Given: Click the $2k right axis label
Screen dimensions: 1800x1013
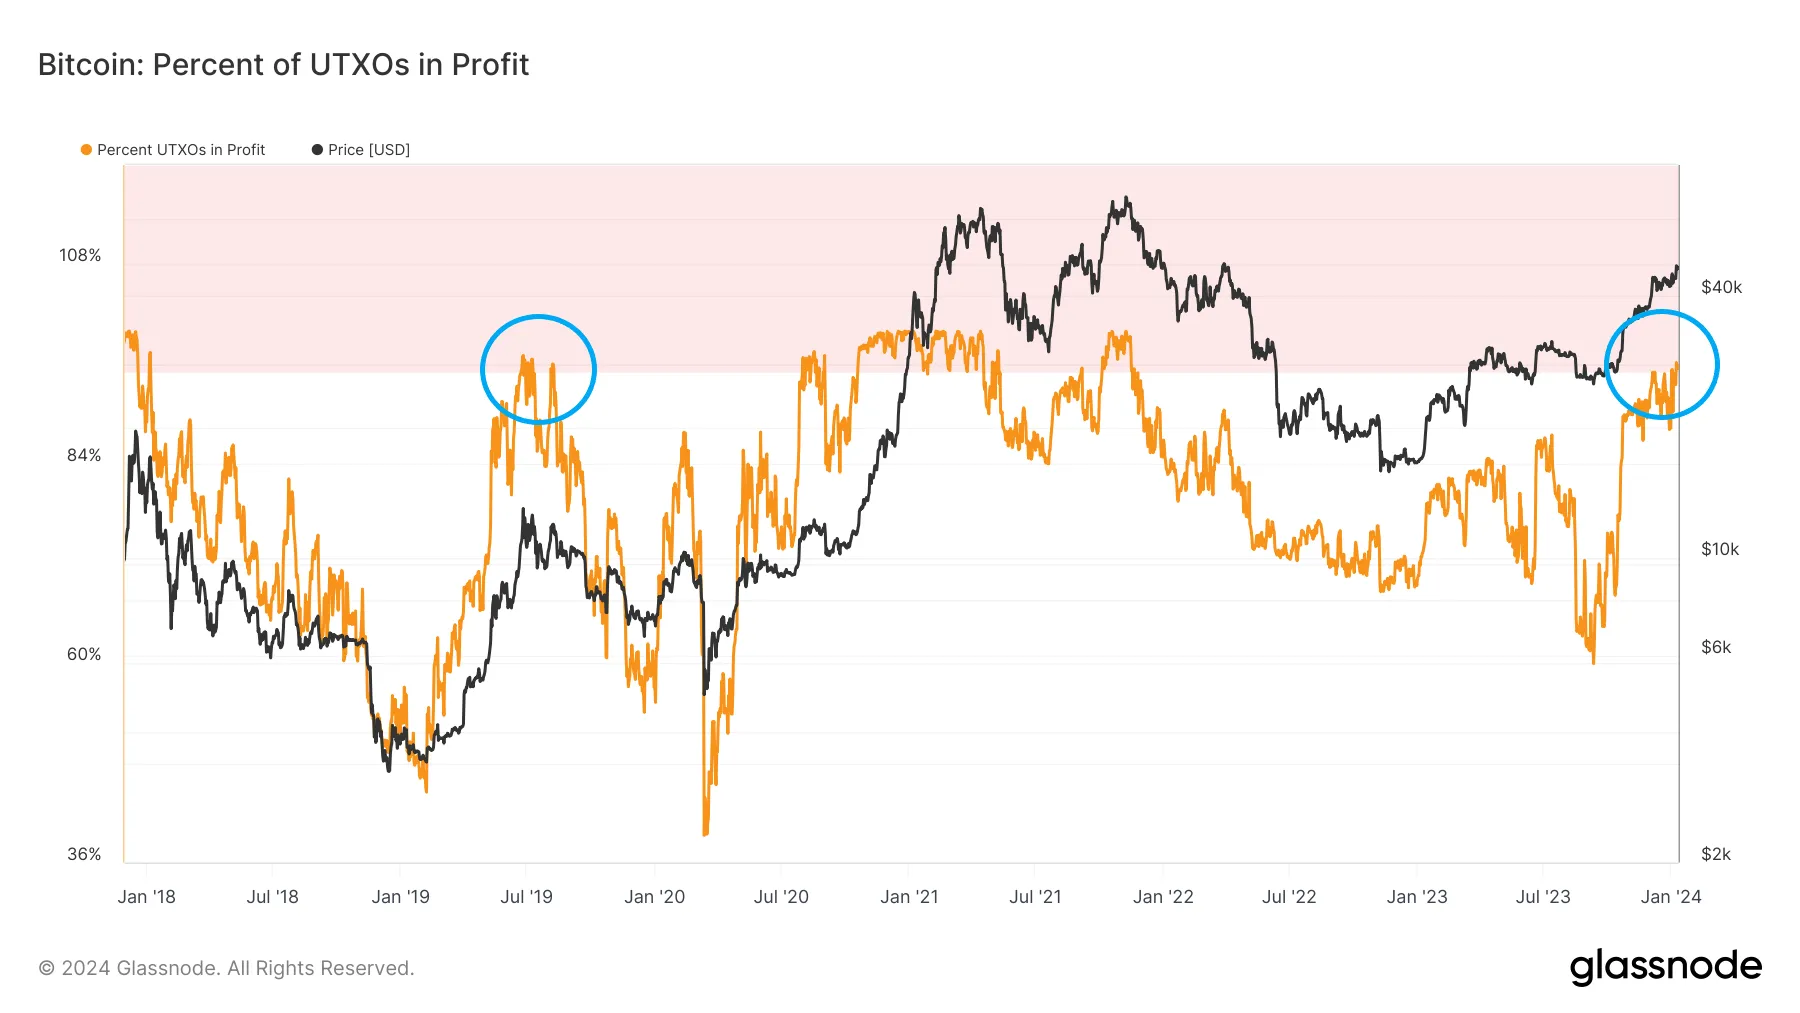Looking at the screenshot, I should click(x=1716, y=854).
